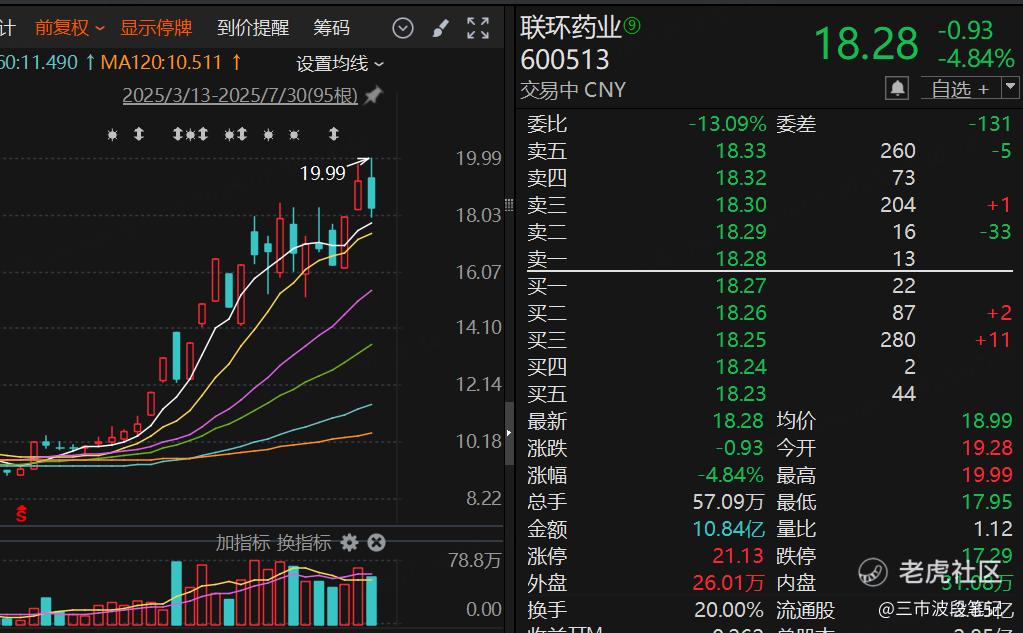Viewport: 1023px width, 633px height.
Task: Open the indicator settings gear
Action: (x=350, y=542)
